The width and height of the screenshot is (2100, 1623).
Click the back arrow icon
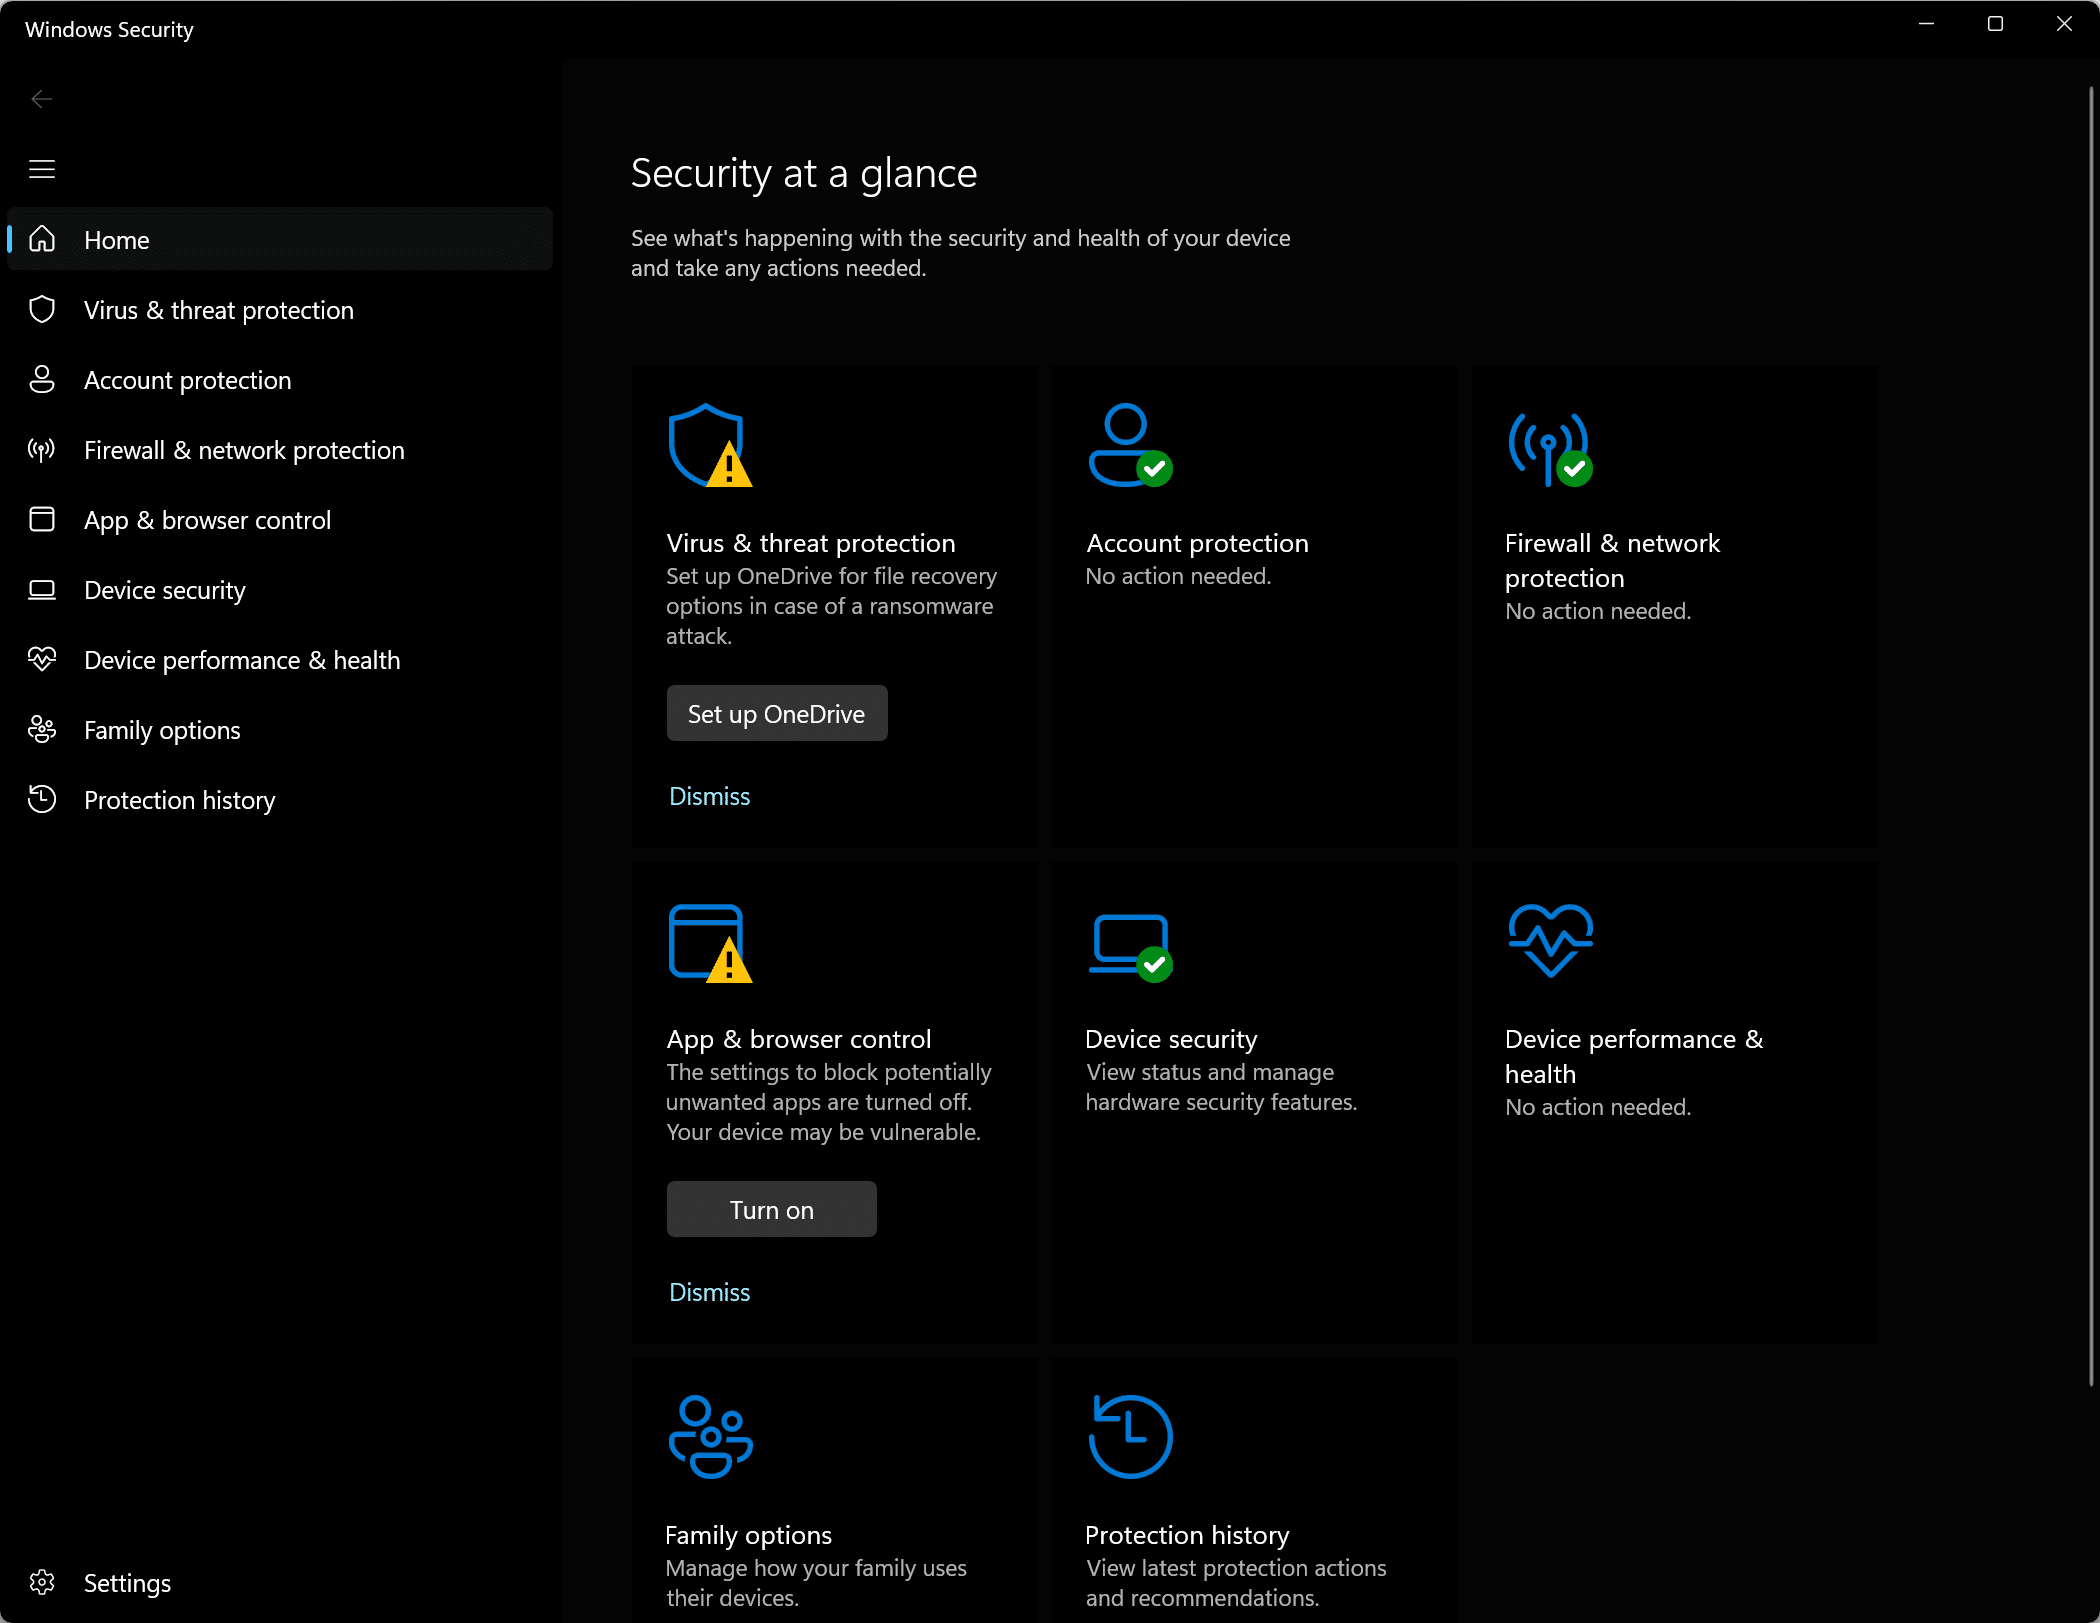click(41, 98)
